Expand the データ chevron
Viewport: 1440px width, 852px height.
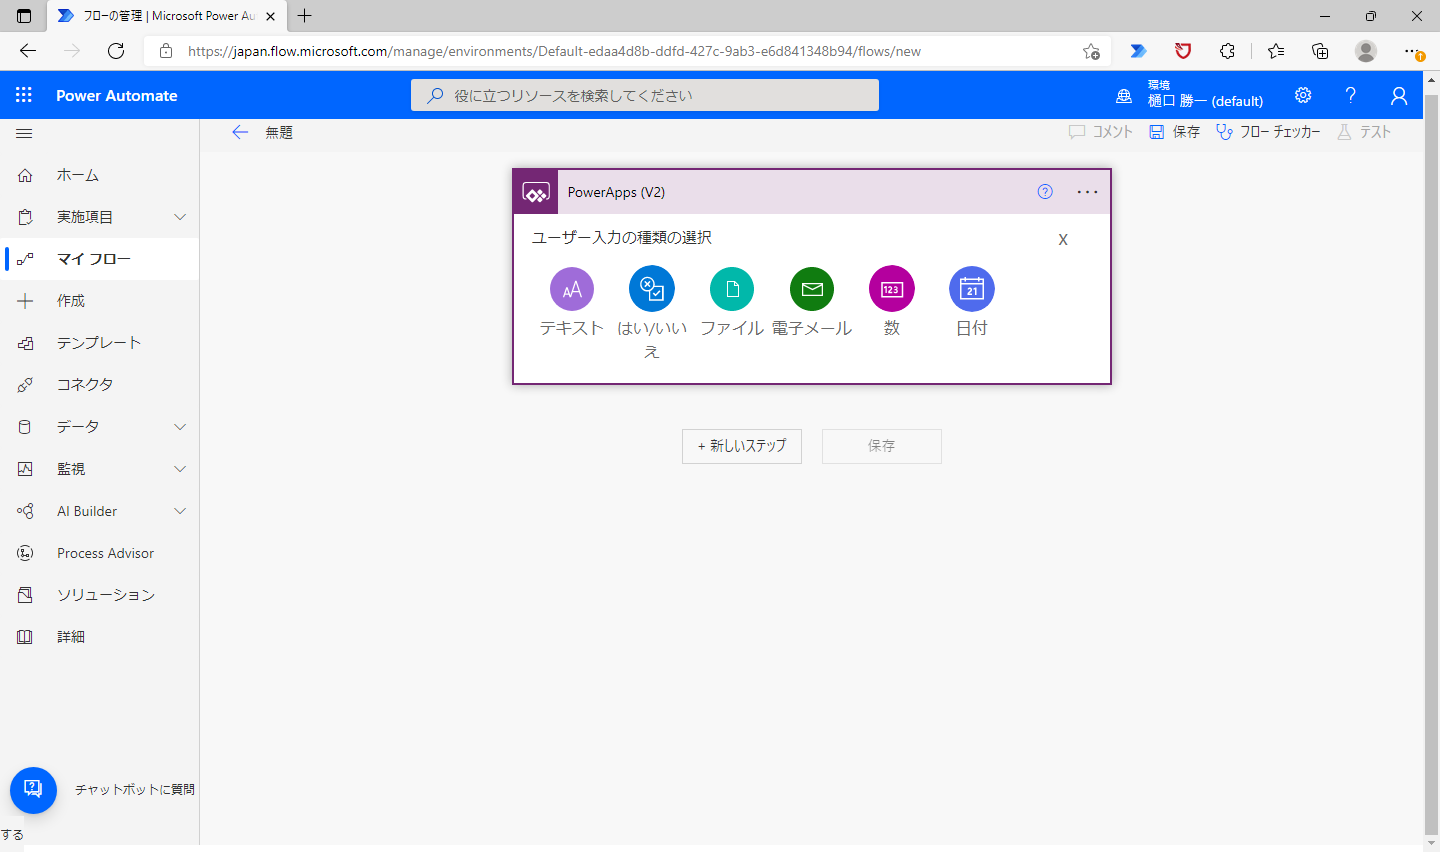(180, 427)
